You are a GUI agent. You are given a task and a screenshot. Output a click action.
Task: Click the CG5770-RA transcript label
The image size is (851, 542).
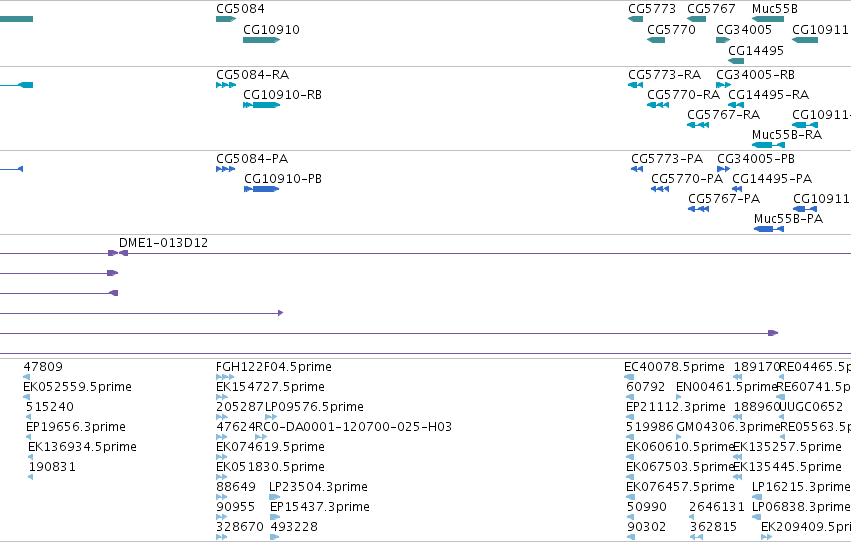click(x=683, y=94)
